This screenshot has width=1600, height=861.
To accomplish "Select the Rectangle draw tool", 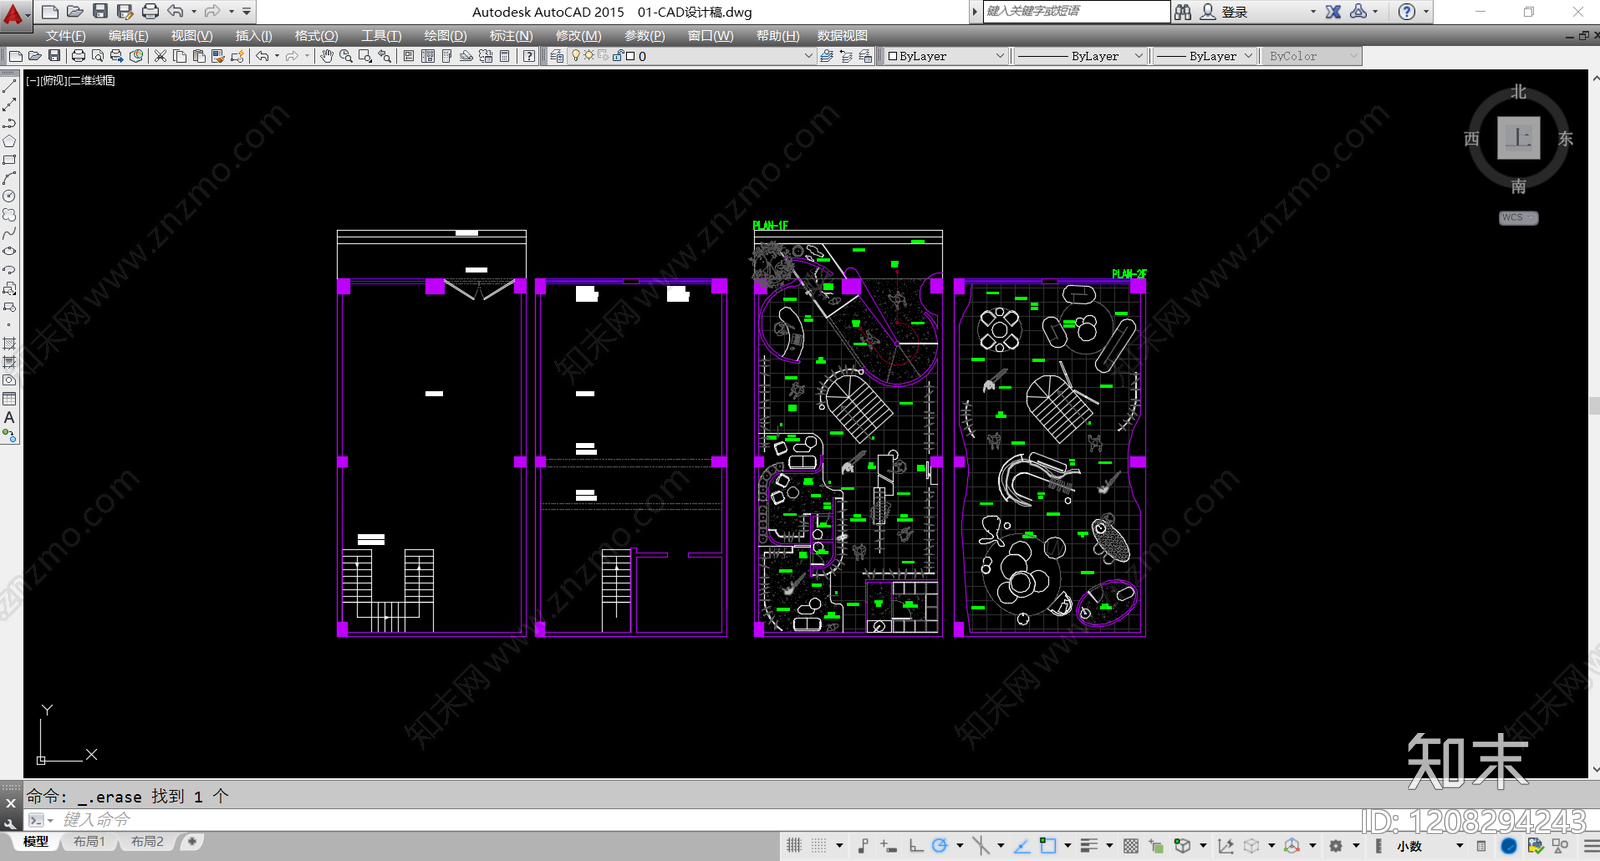I will (9, 160).
